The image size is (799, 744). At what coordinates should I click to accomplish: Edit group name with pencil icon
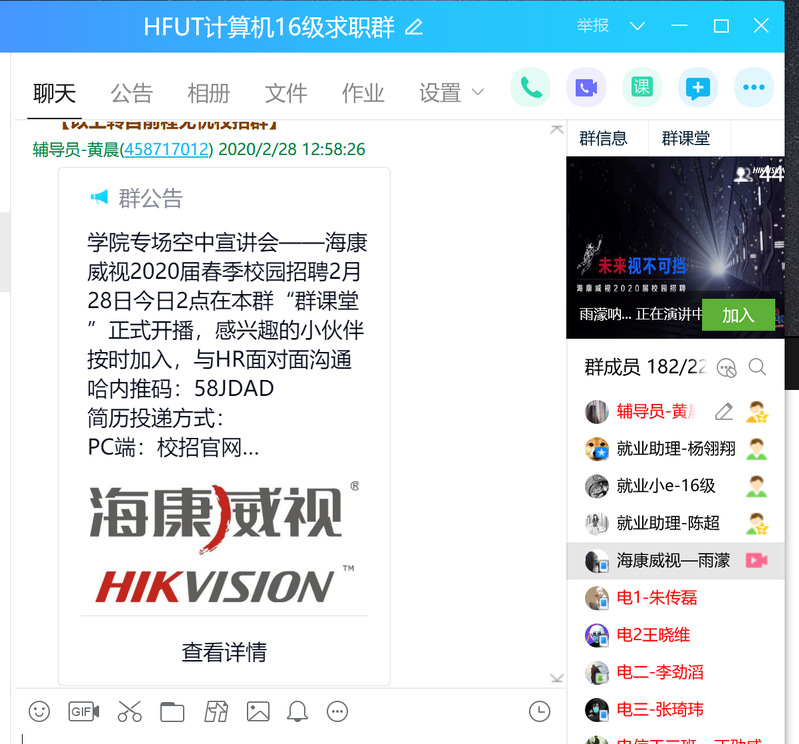[x=413, y=27]
